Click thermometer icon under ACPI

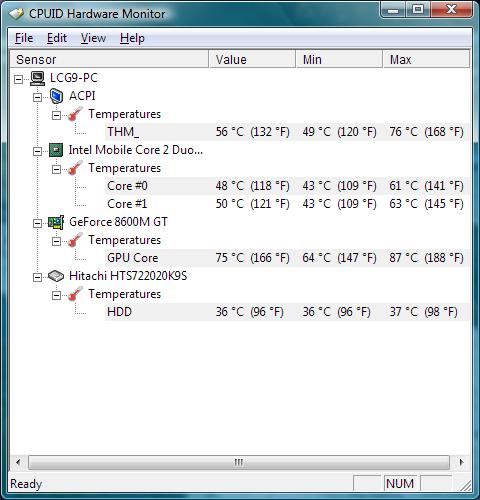point(75,114)
